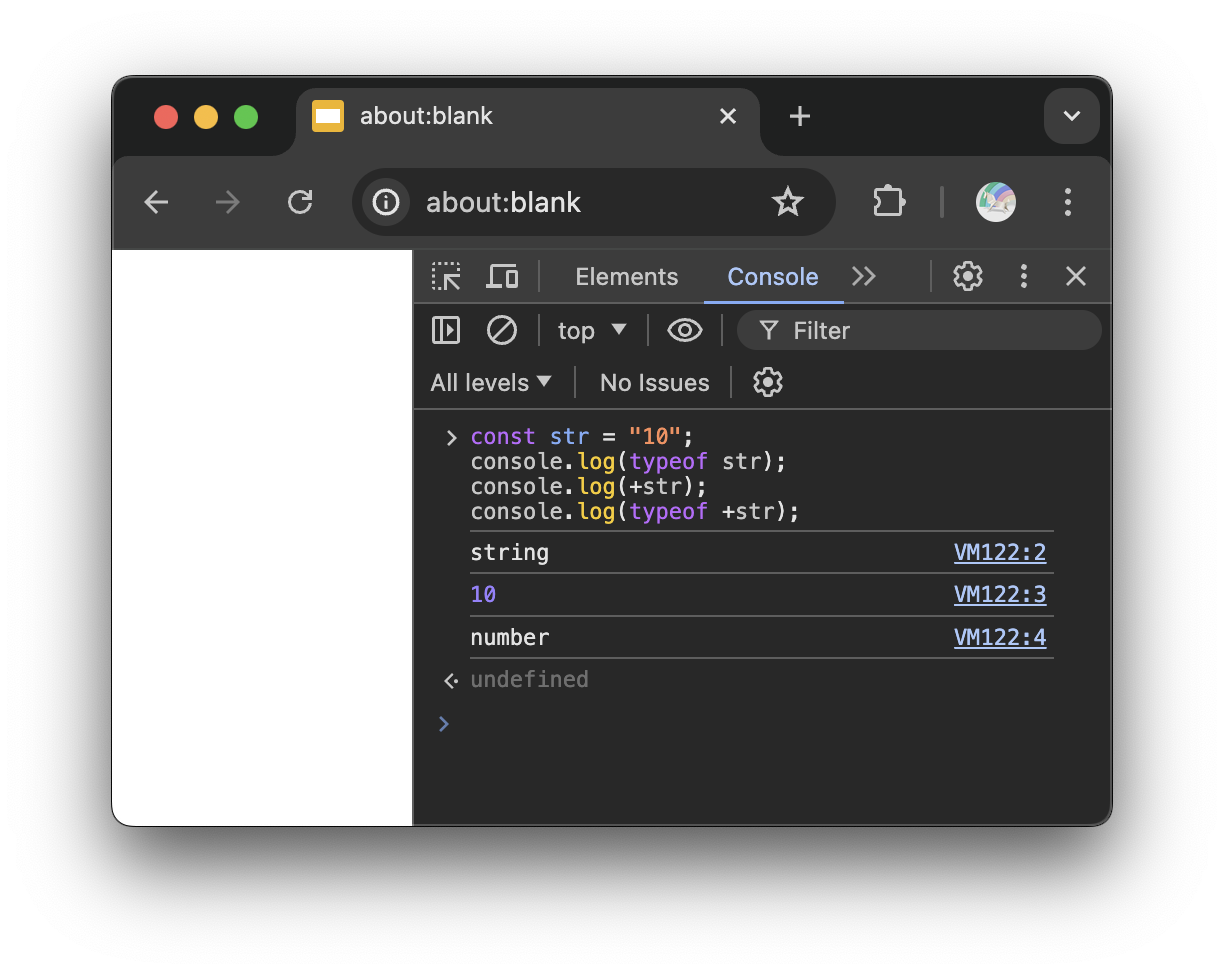Close the about:blank tab
Image resolution: width=1224 pixels, height=974 pixels.
728,117
